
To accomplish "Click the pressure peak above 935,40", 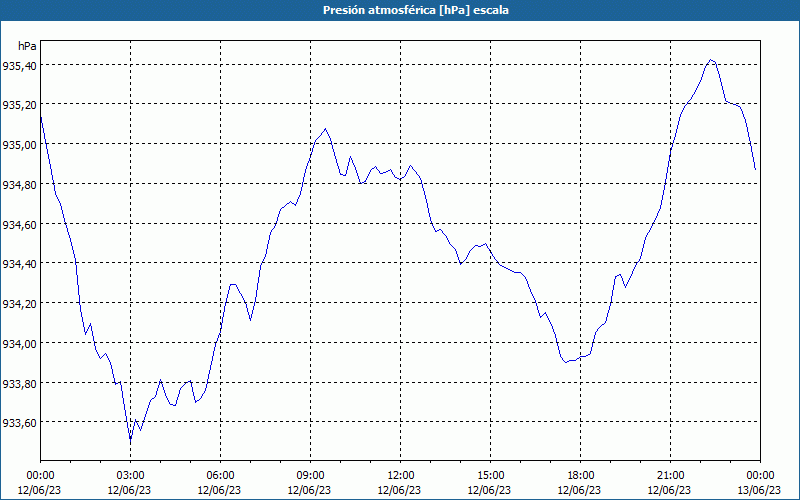I will coord(711,60).
